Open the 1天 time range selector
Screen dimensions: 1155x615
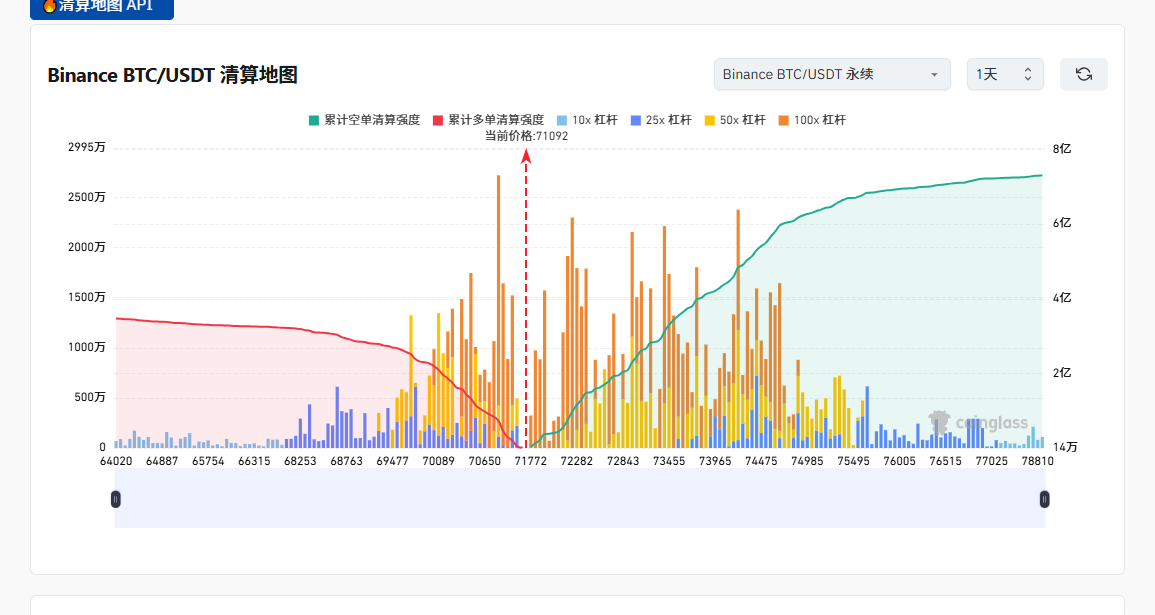click(1005, 74)
